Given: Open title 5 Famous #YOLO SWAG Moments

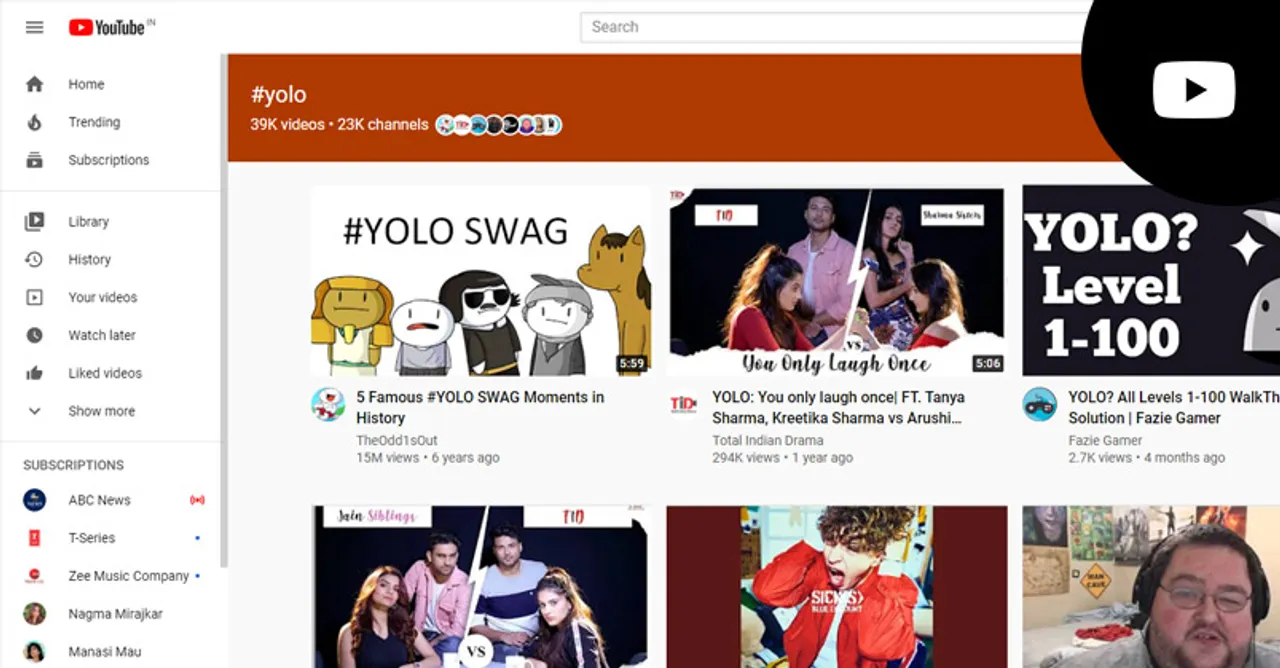Looking at the screenshot, I should click(480, 407).
